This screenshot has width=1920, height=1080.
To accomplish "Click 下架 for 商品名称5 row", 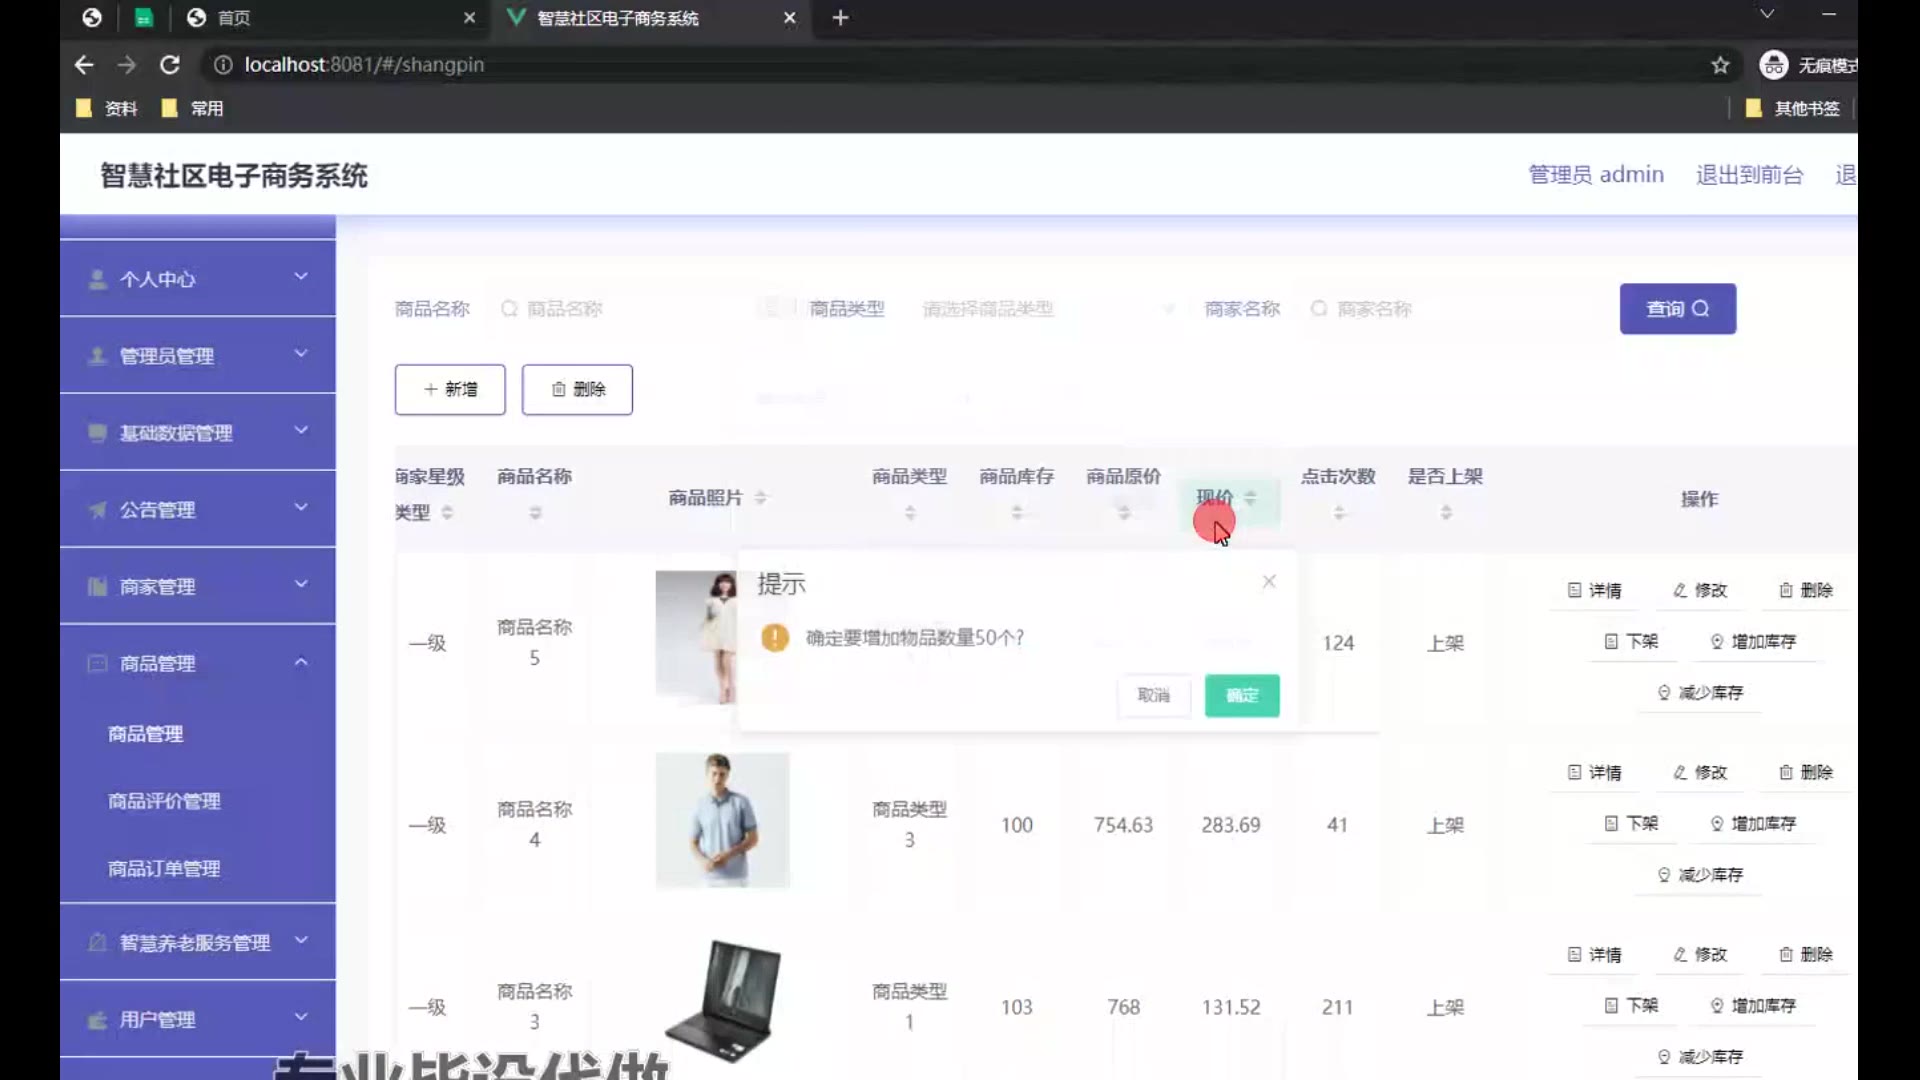I will [x=1631, y=642].
